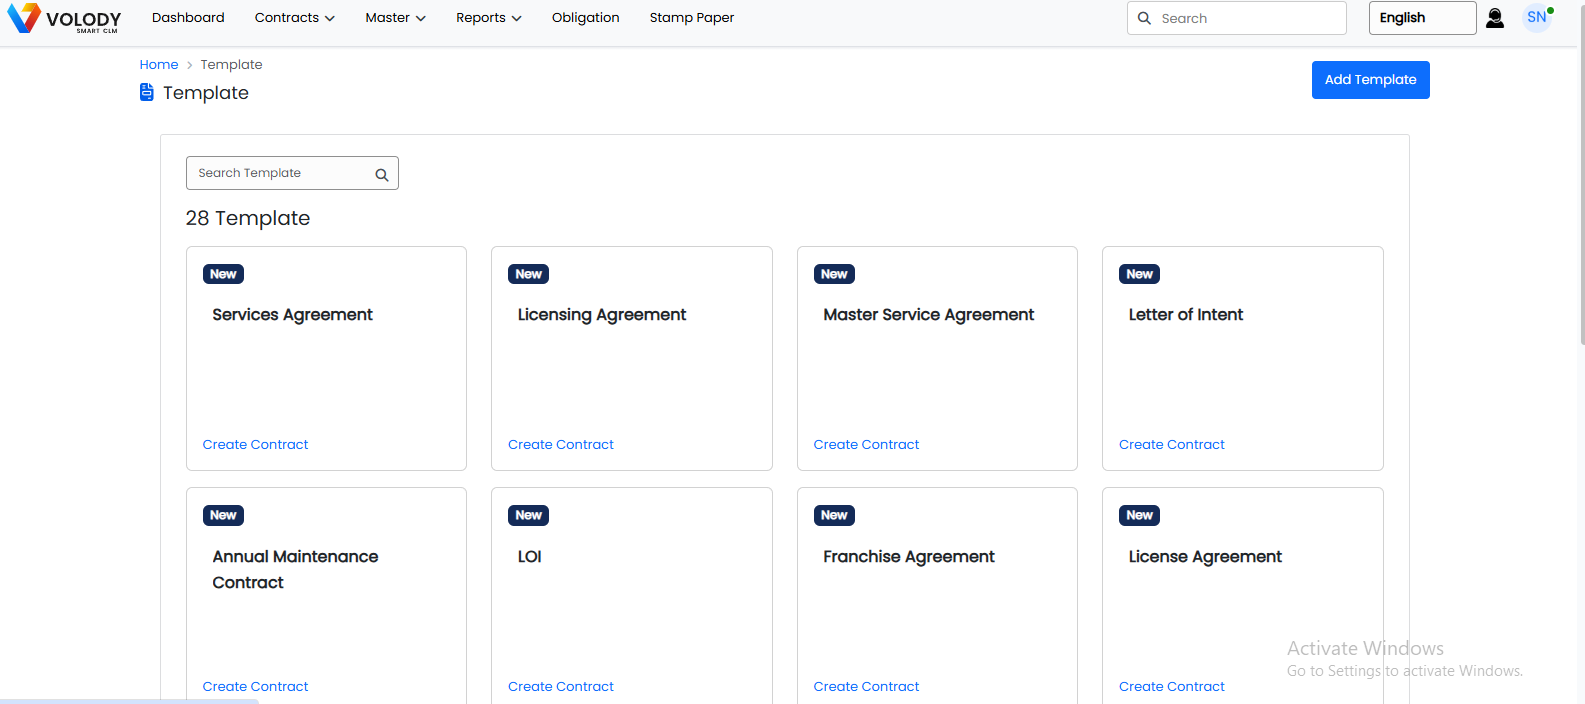Create Contract from LOI template
The height and width of the screenshot is (704, 1585).
[561, 687]
